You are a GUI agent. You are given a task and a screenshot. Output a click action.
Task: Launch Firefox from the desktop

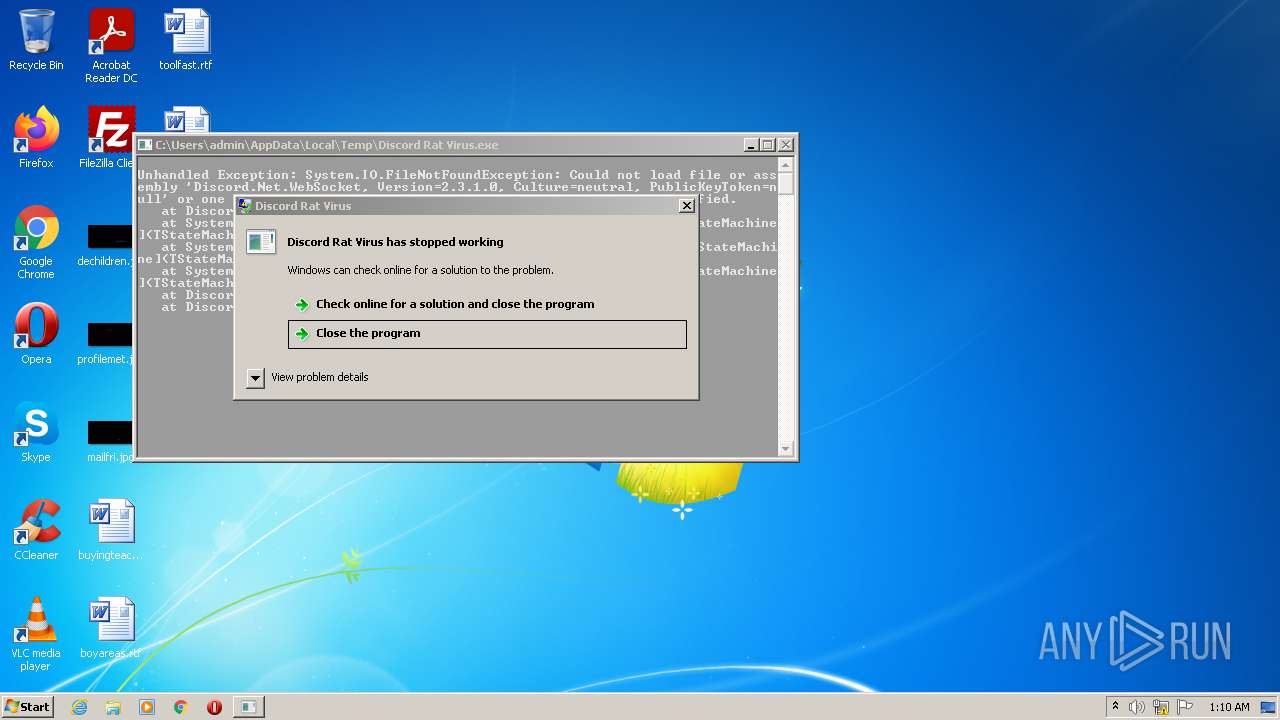(x=36, y=138)
